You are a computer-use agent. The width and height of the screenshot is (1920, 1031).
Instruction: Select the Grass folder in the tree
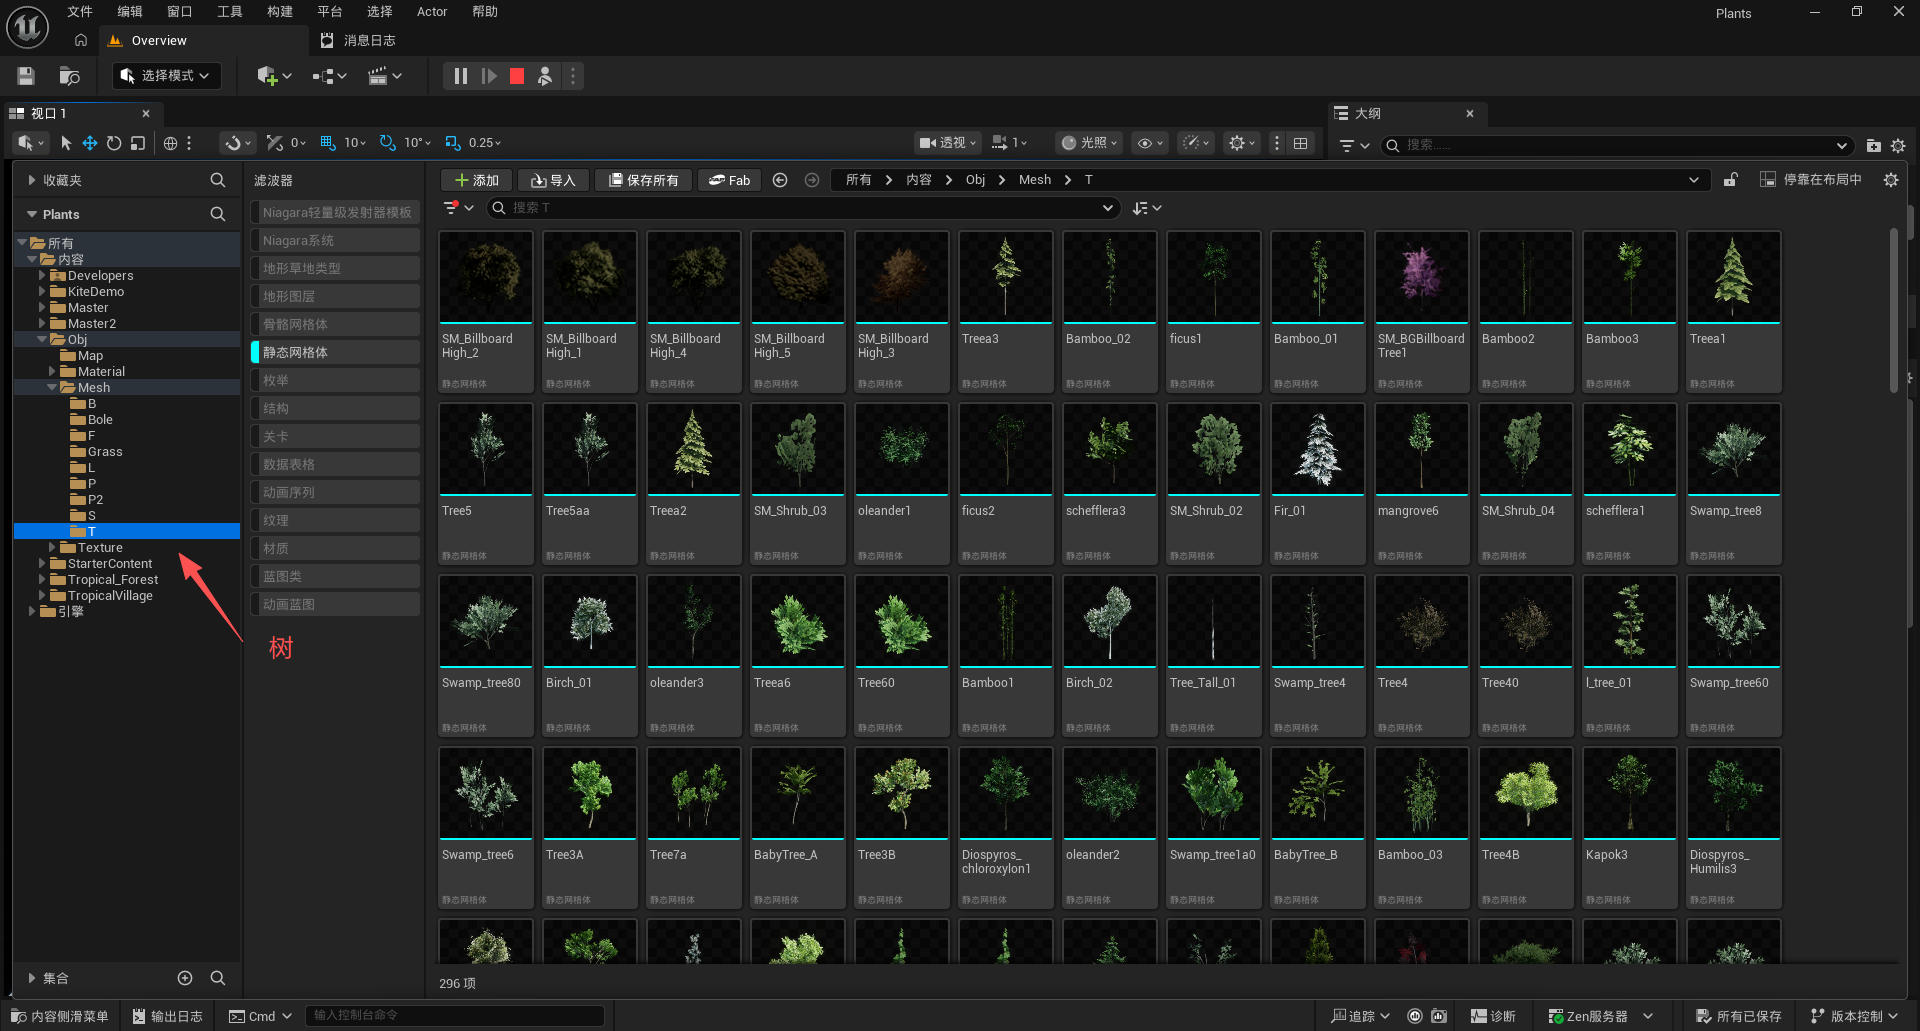point(105,452)
